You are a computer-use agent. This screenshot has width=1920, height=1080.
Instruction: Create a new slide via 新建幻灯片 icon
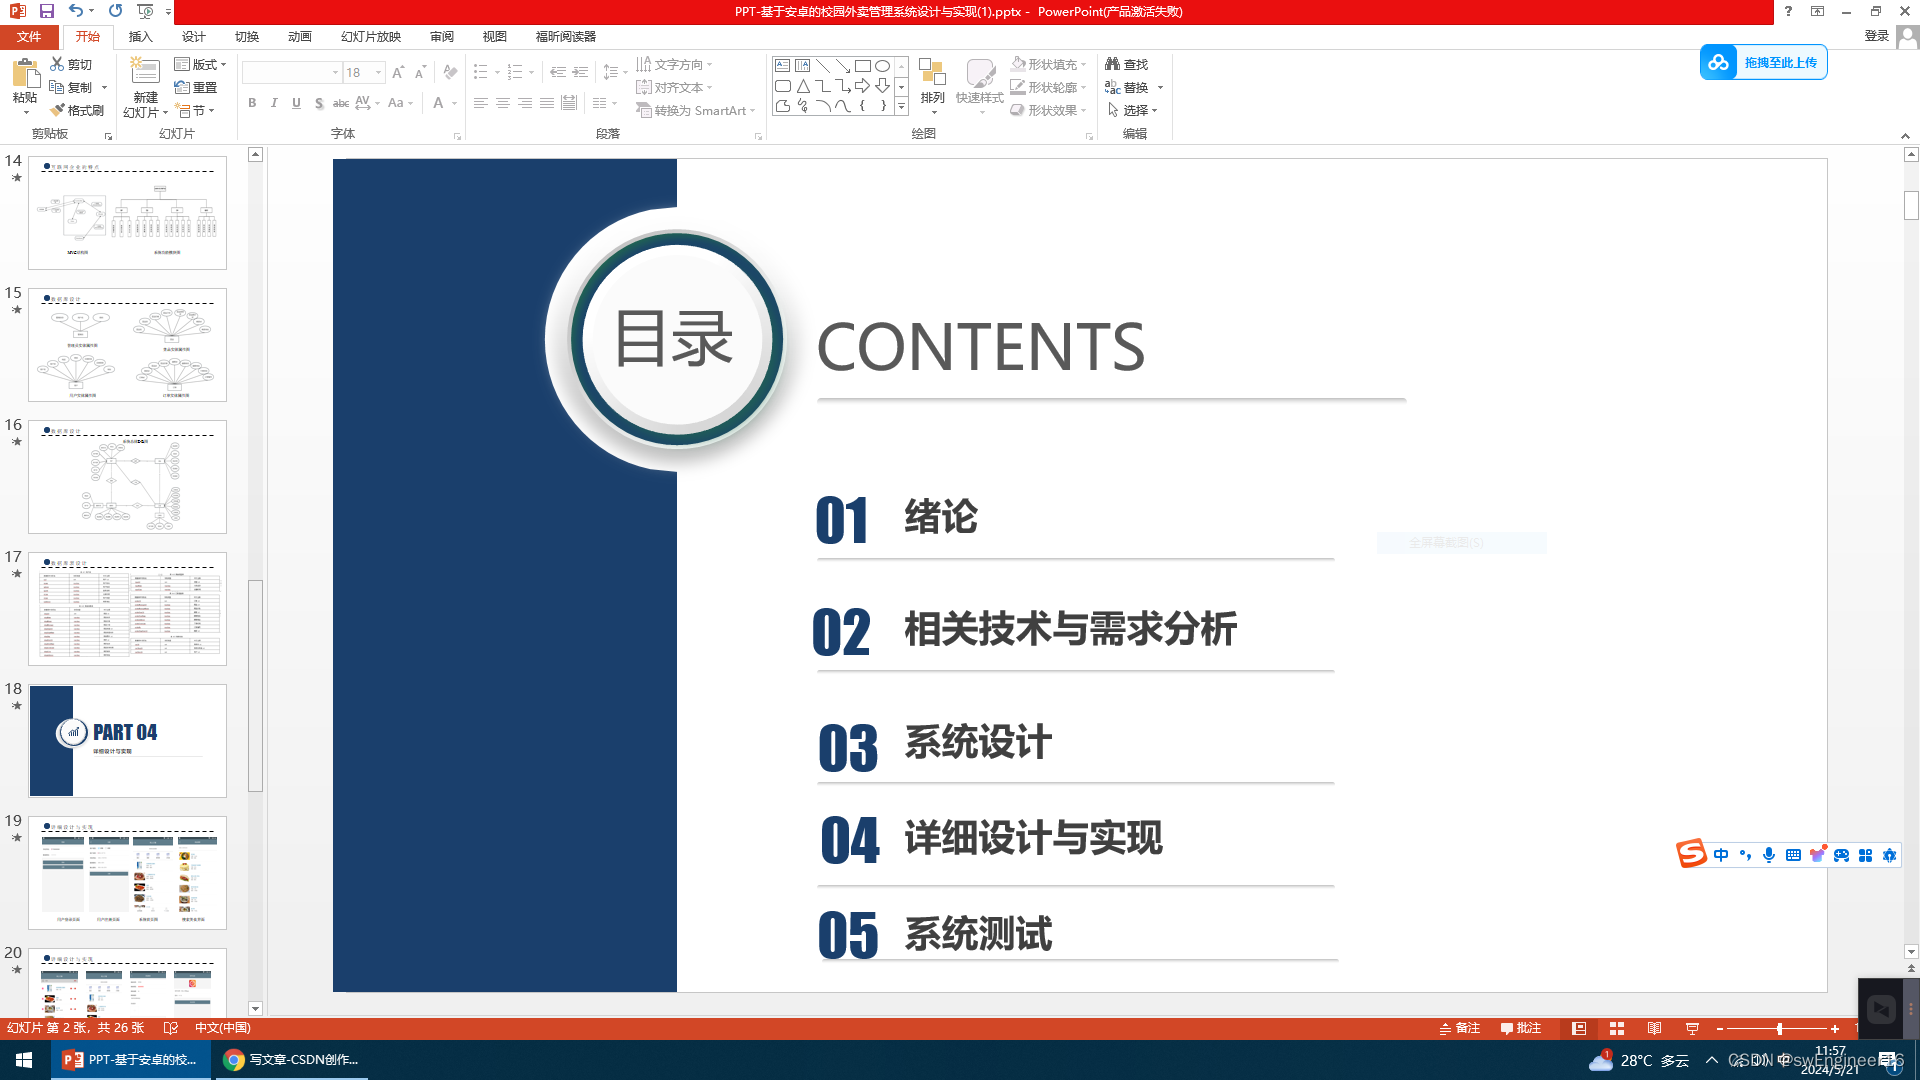click(x=145, y=72)
